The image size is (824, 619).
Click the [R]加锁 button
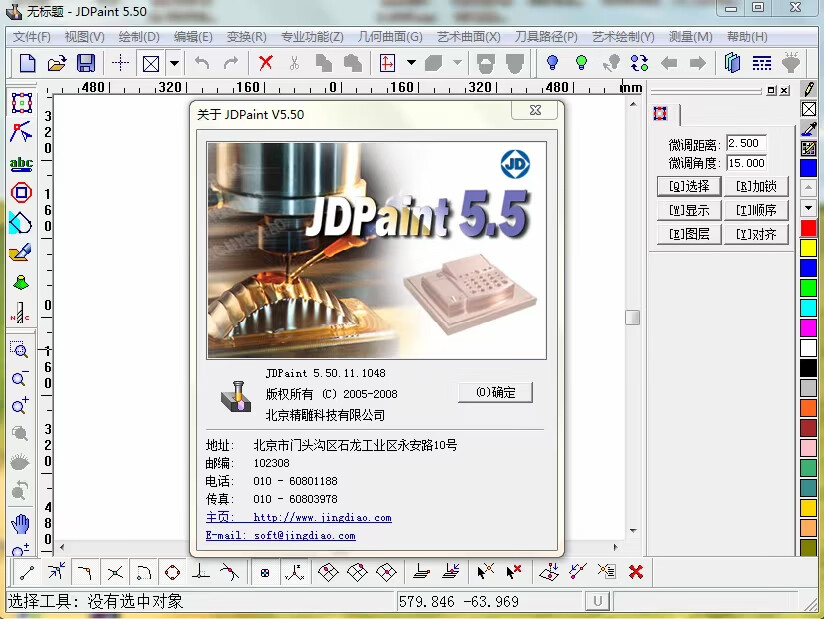[x=756, y=186]
